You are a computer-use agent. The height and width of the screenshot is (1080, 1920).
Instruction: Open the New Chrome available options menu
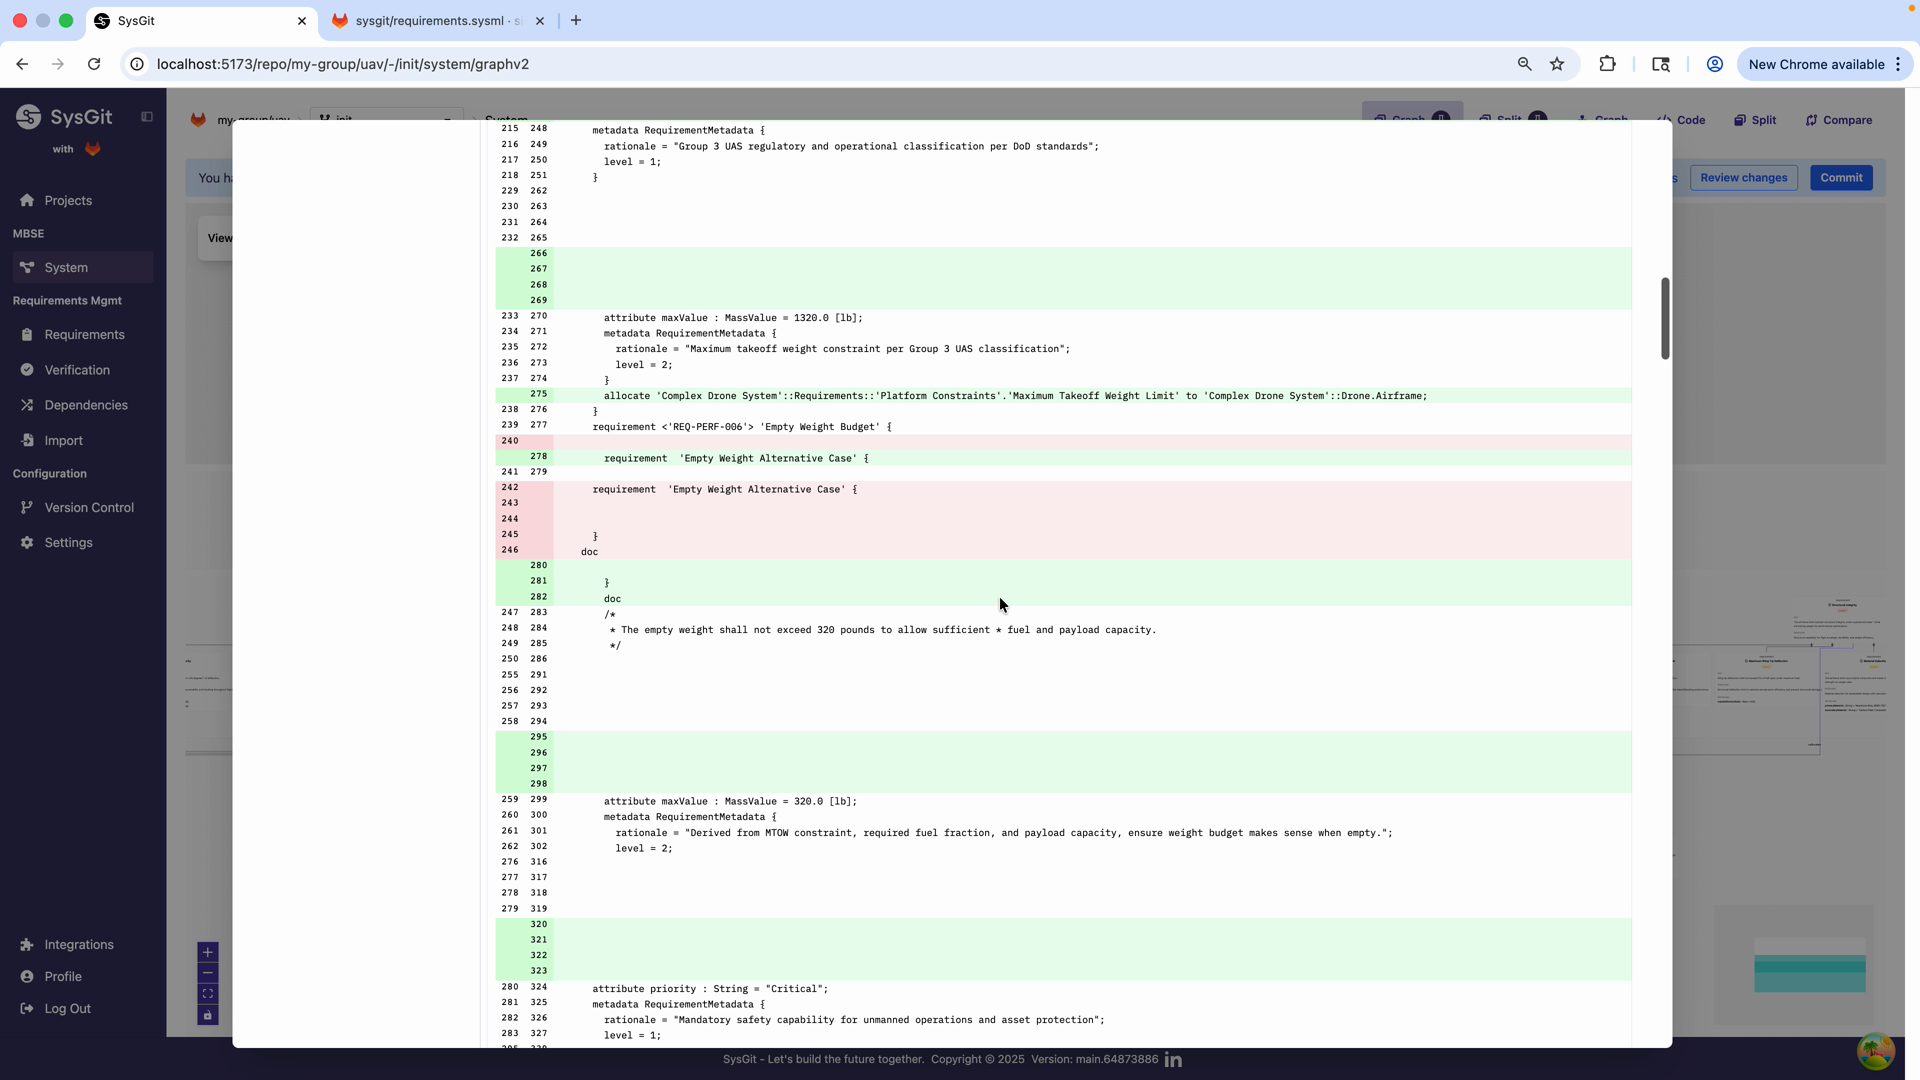(x=1897, y=64)
